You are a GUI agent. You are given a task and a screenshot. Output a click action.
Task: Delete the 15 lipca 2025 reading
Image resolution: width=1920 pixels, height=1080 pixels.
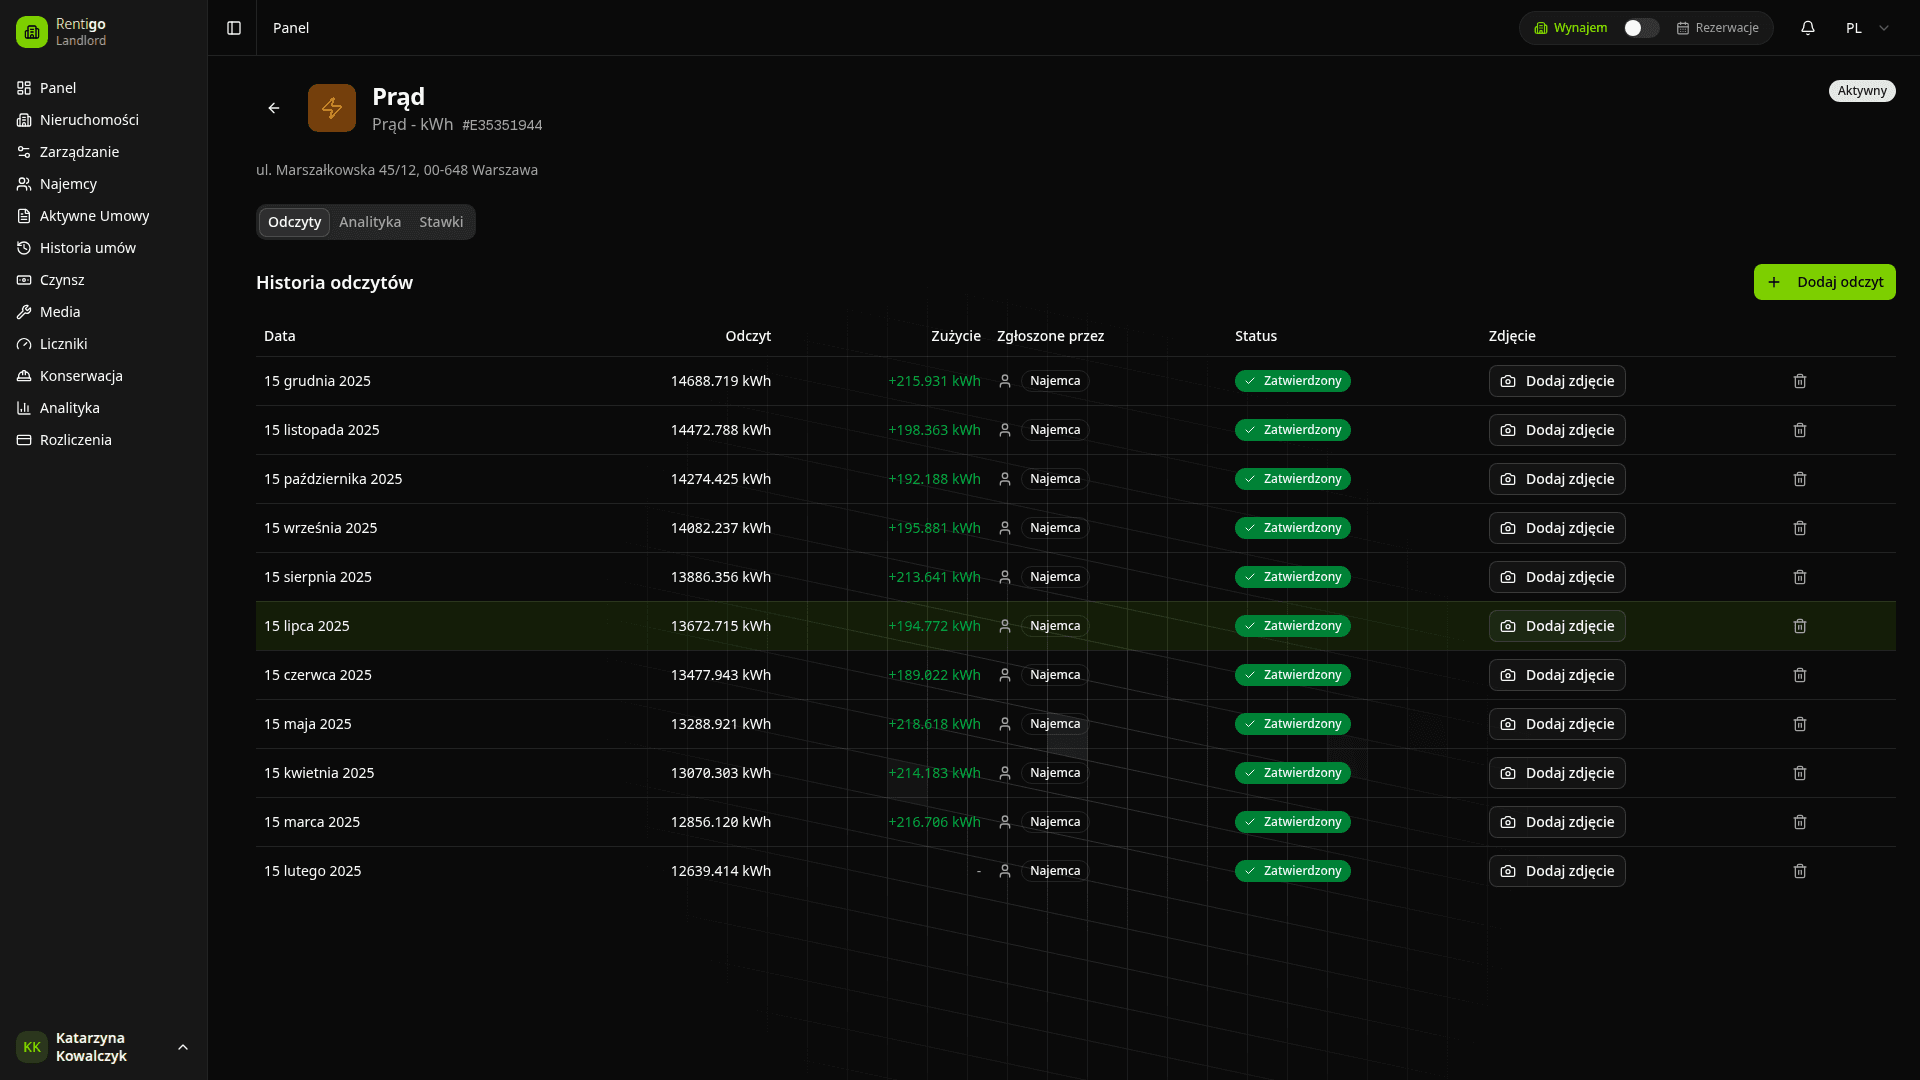tap(1799, 626)
